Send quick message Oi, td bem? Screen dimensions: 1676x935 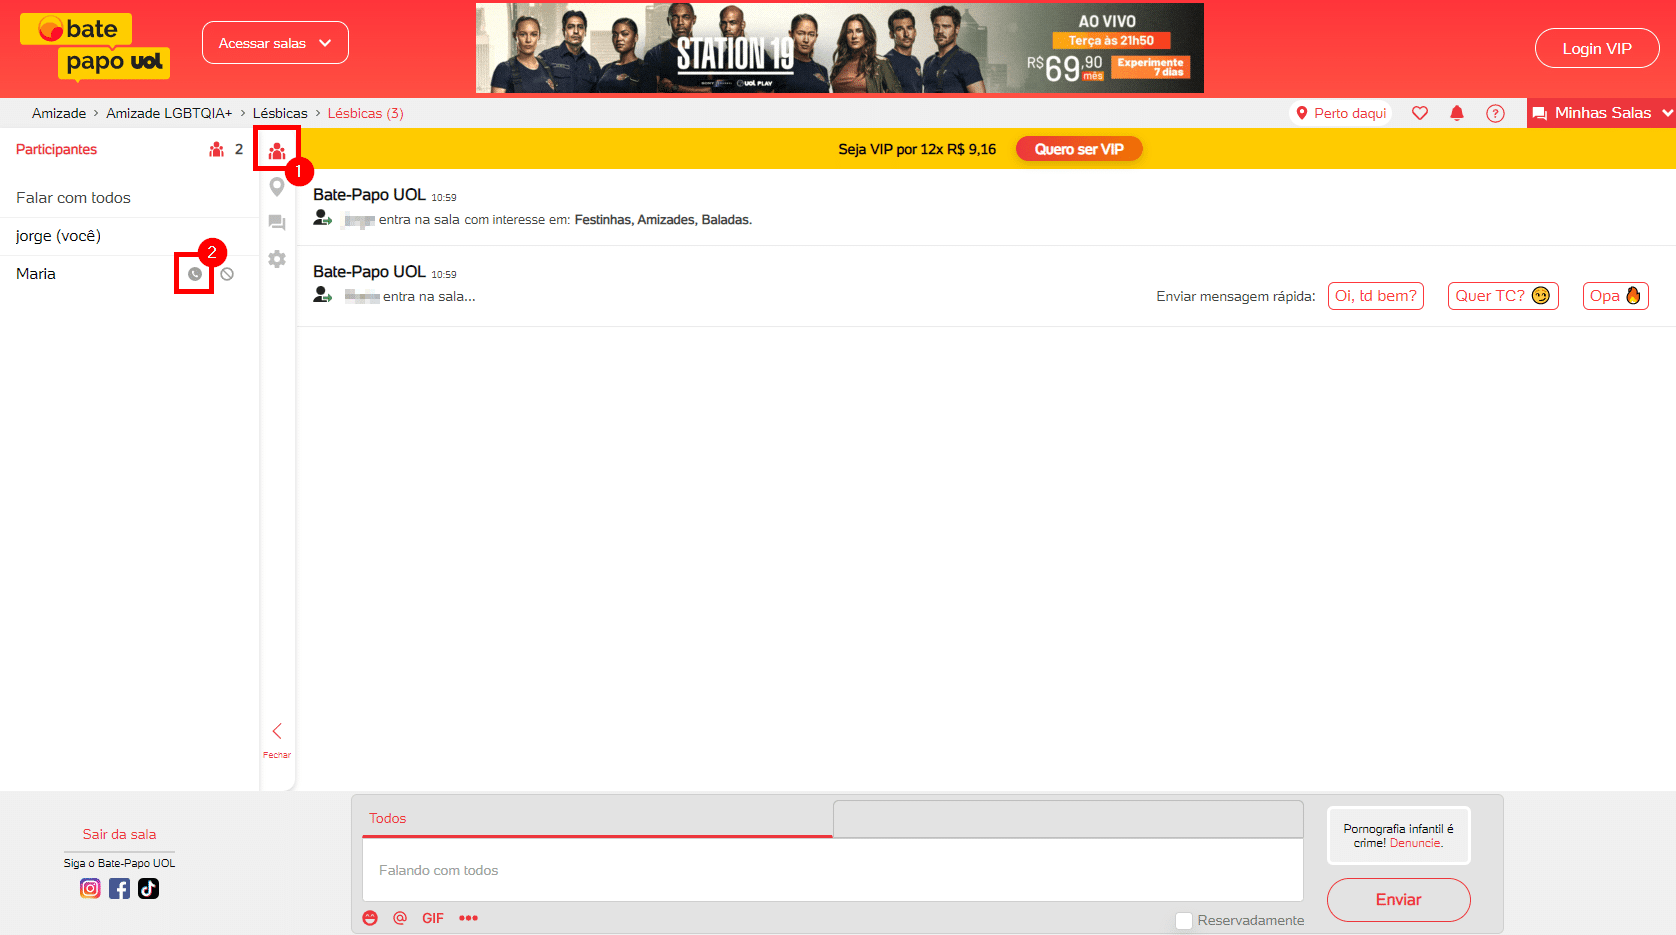[1375, 296]
